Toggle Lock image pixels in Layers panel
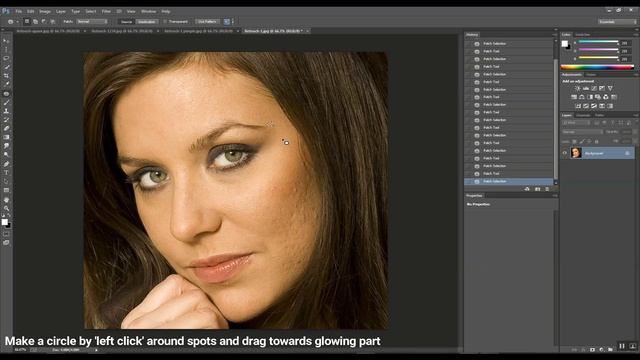640x360 pixels. pos(582,141)
